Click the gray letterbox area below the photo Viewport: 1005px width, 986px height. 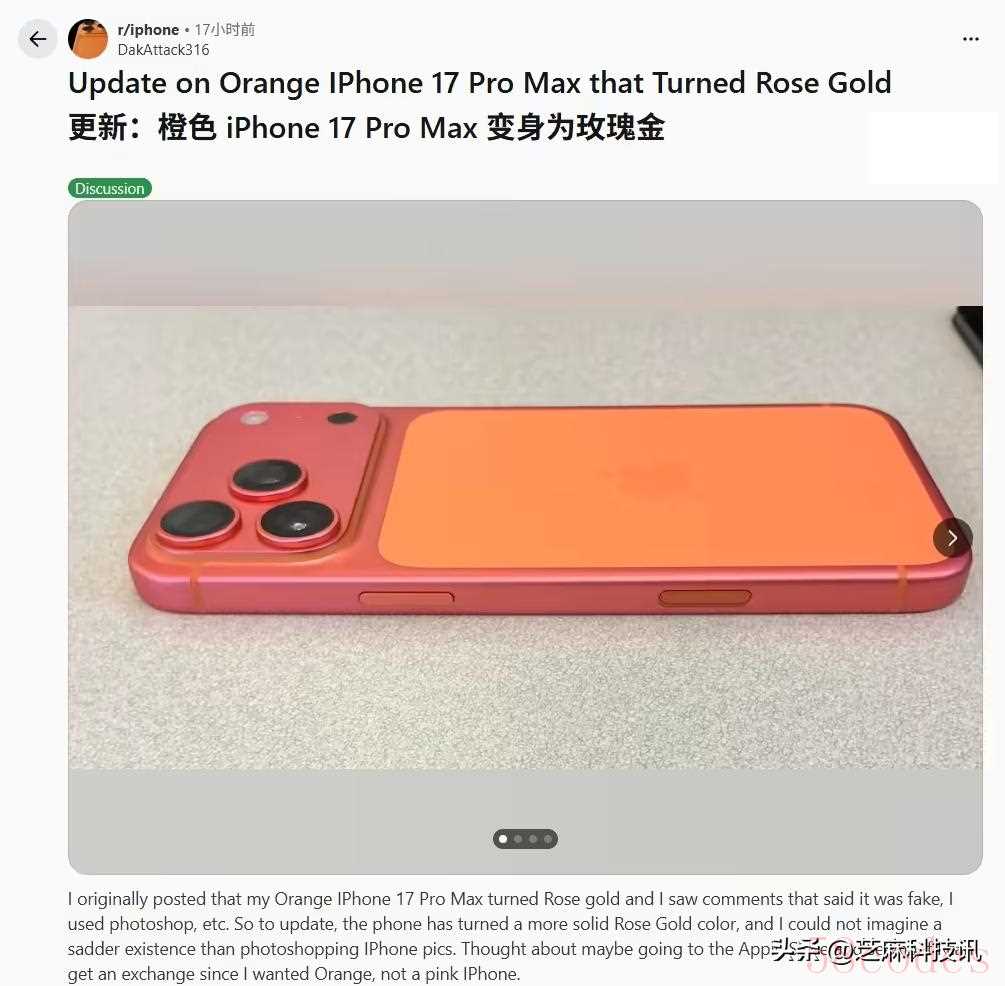[x=525, y=821]
